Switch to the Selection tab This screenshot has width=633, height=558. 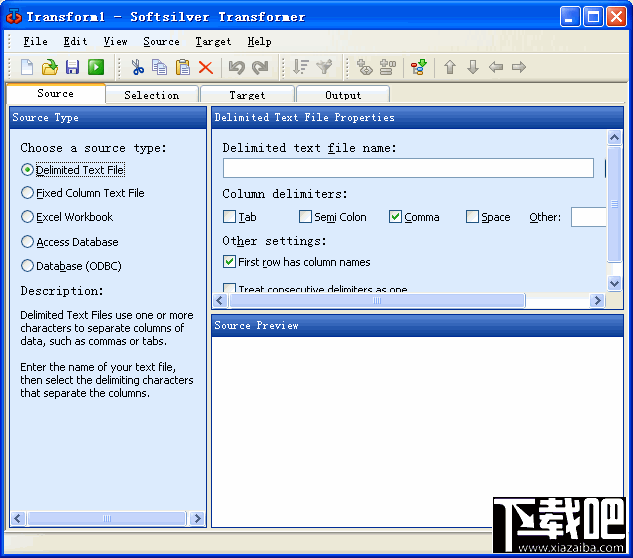click(x=152, y=95)
